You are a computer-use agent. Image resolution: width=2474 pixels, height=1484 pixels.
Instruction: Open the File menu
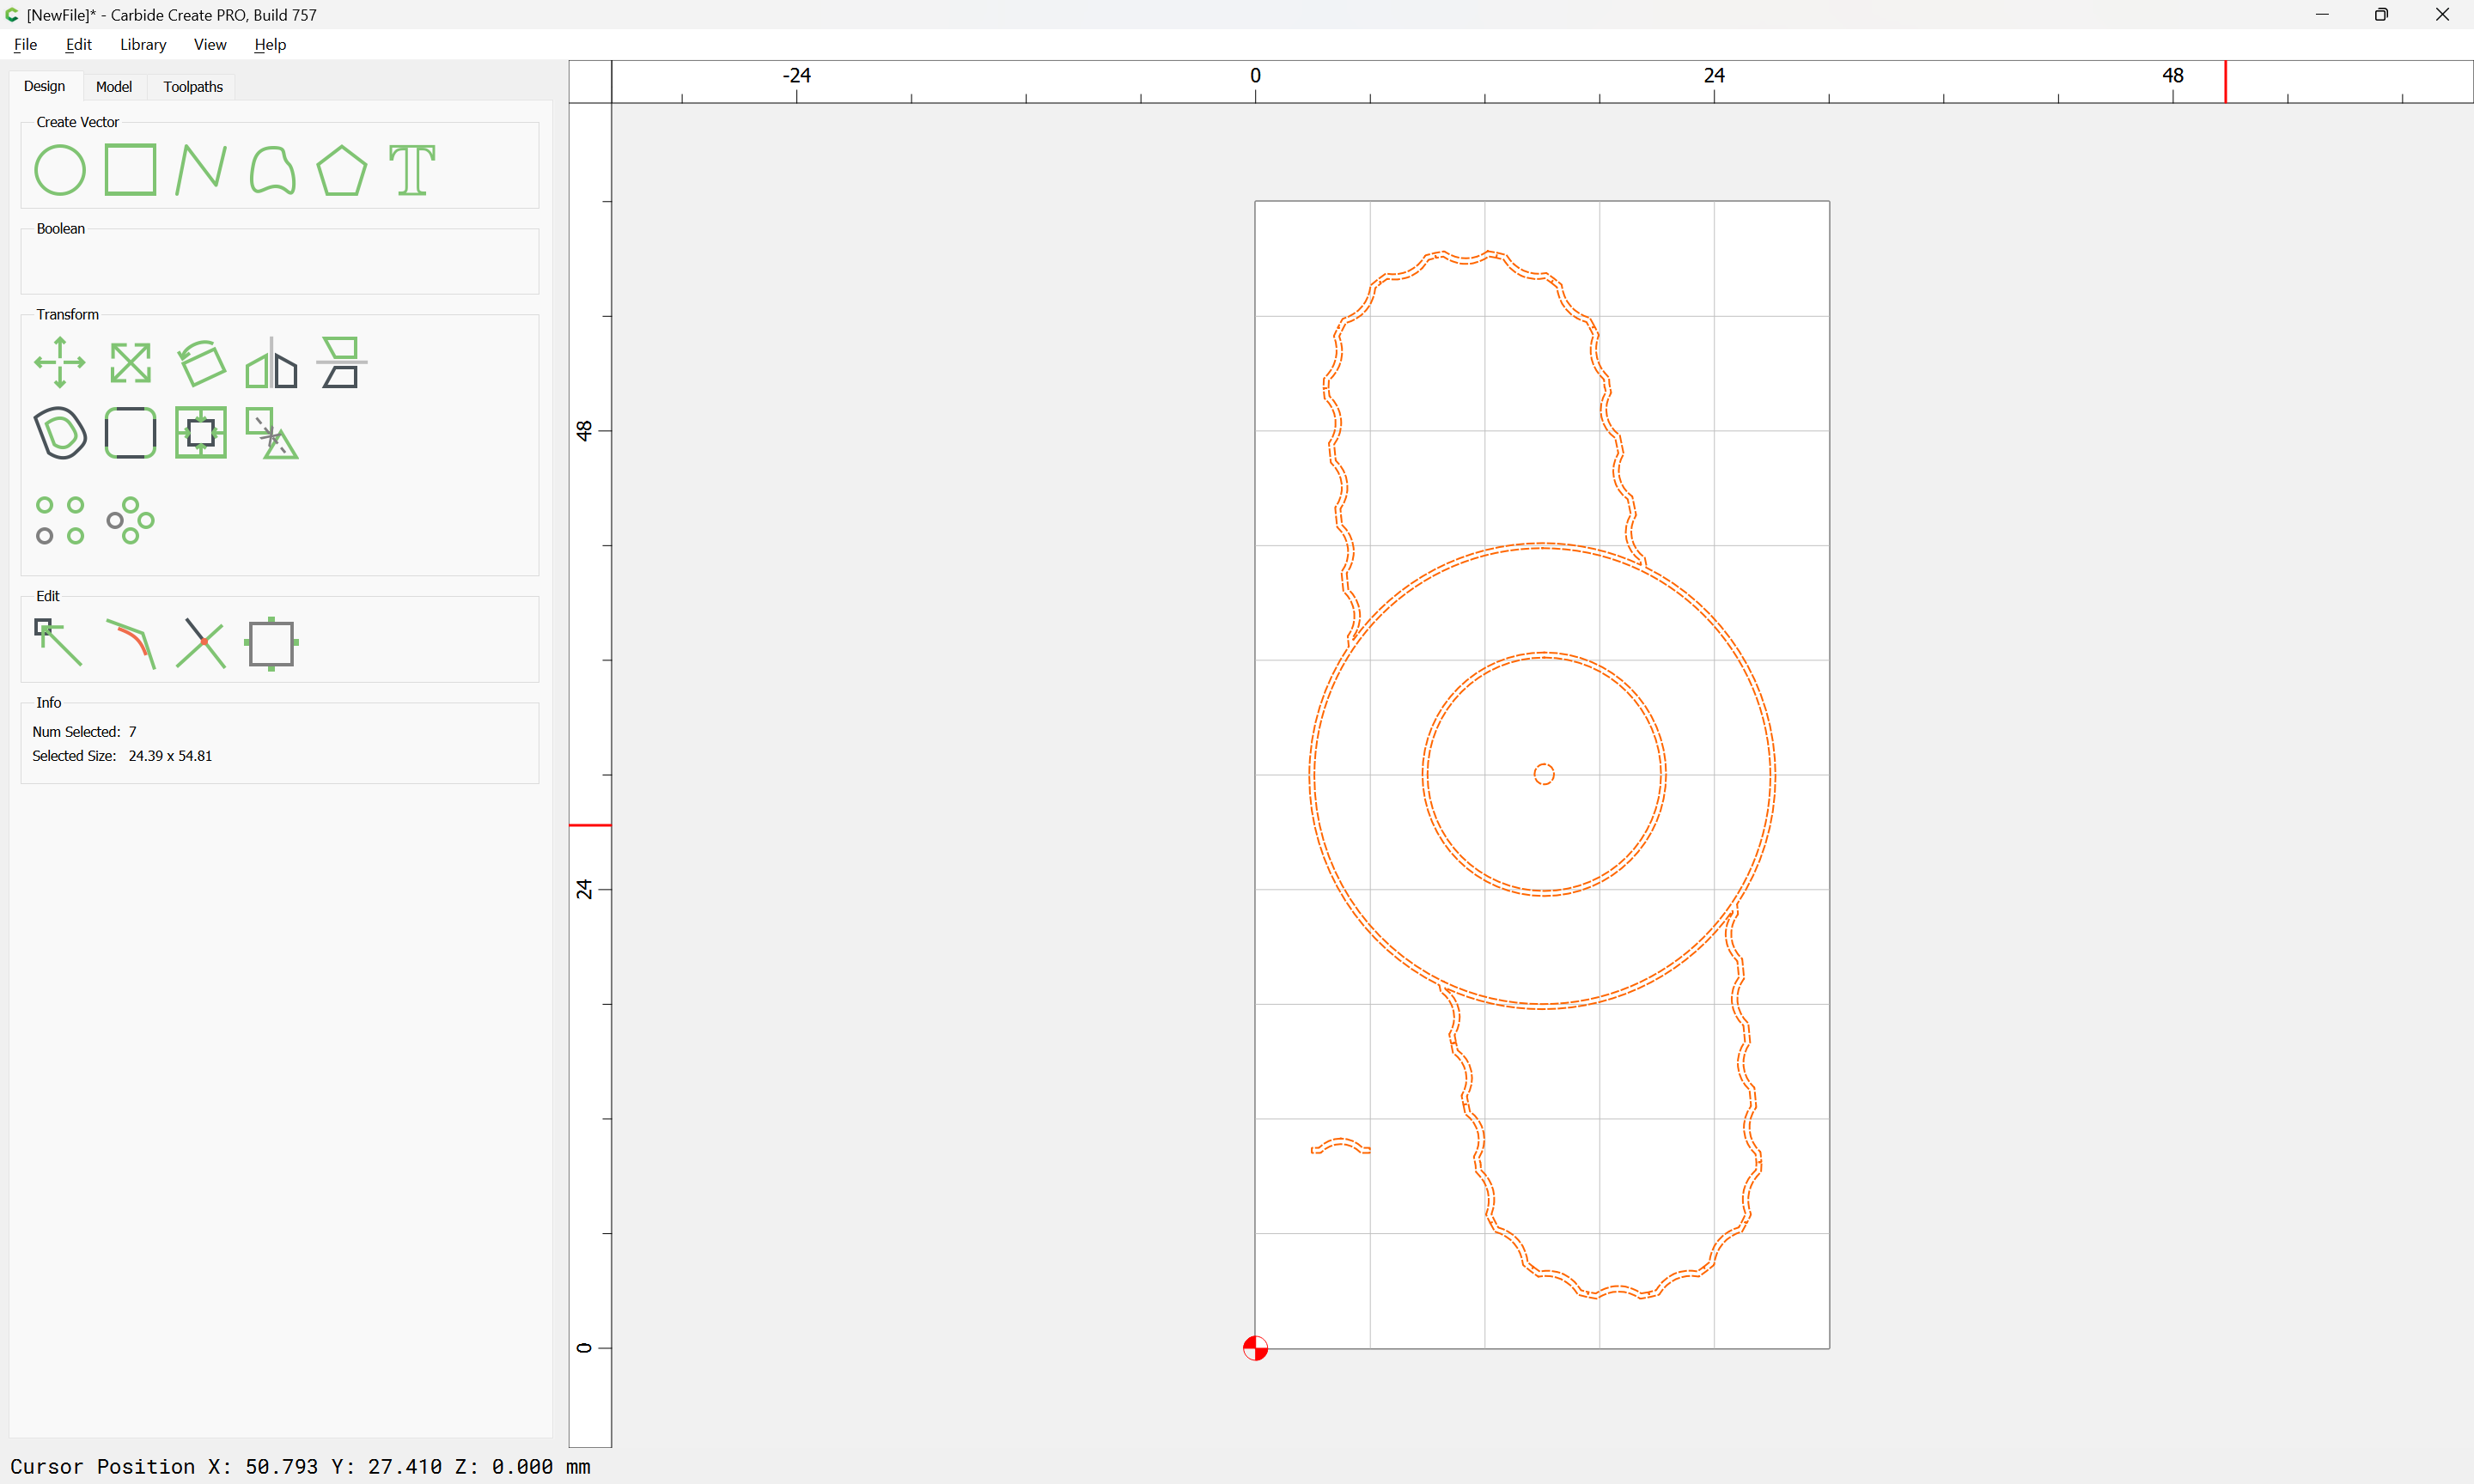tap(26, 44)
